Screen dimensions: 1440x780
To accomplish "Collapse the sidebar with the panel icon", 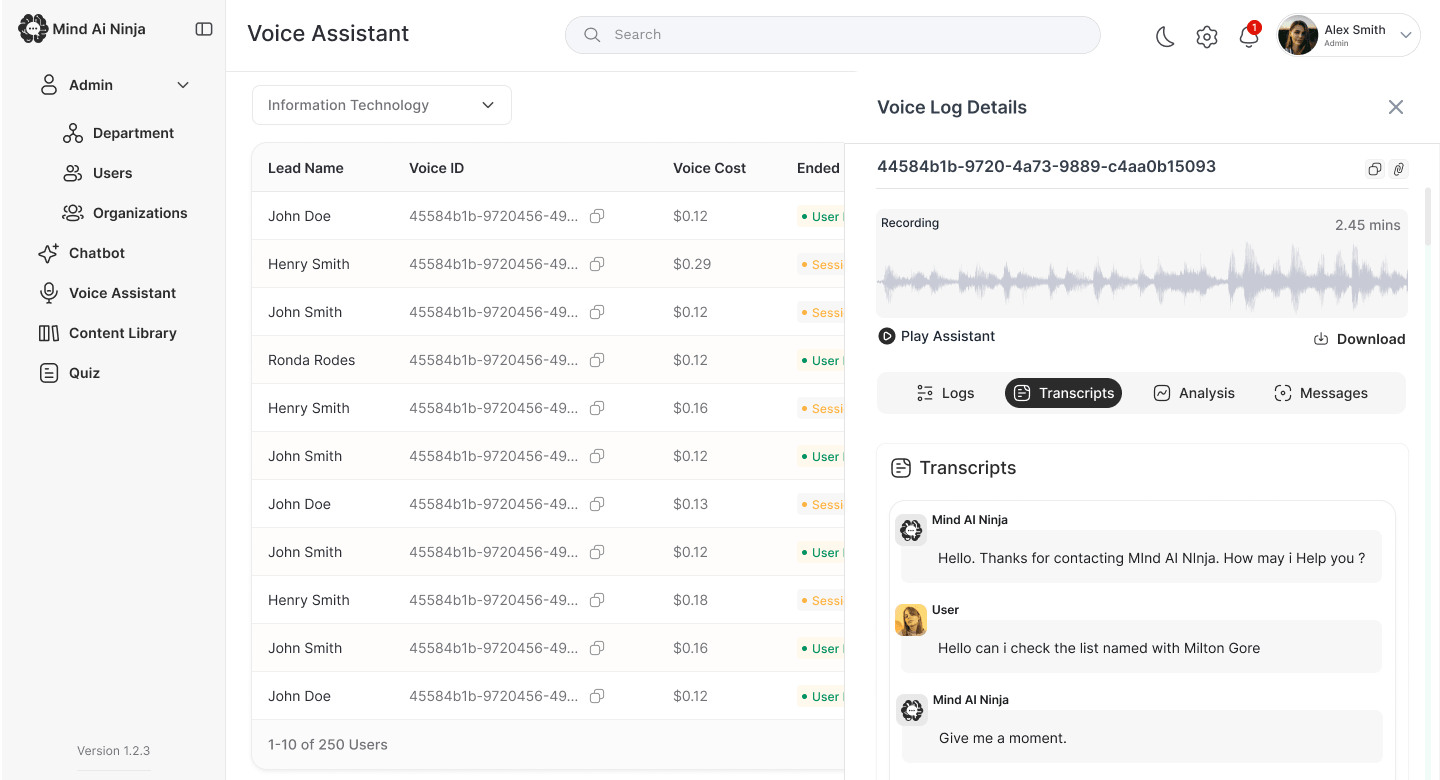I will [x=204, y=29].
